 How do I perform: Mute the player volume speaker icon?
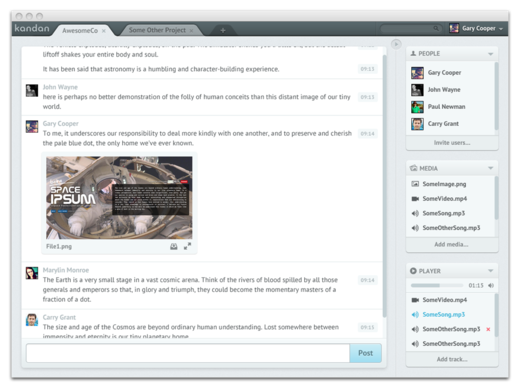(x=491, y=285)
